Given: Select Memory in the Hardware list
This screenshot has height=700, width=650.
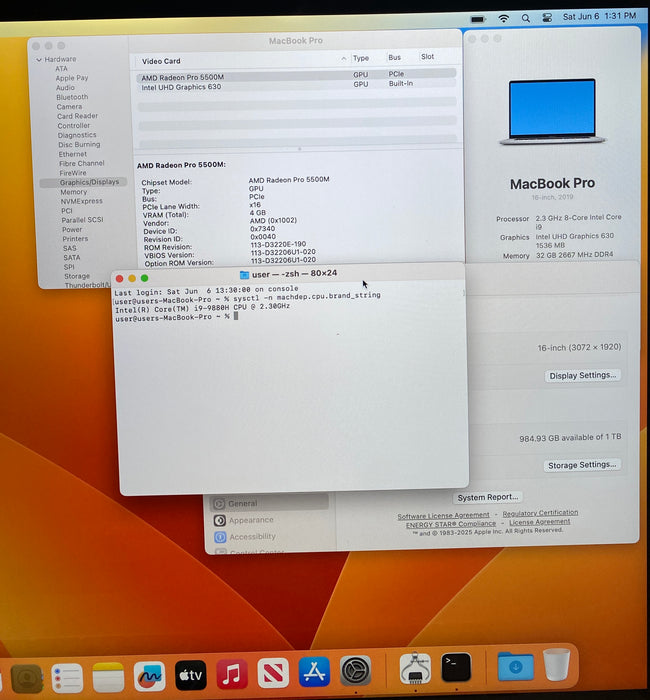Looking at the screenshot, I should click(x=74, y=192).
